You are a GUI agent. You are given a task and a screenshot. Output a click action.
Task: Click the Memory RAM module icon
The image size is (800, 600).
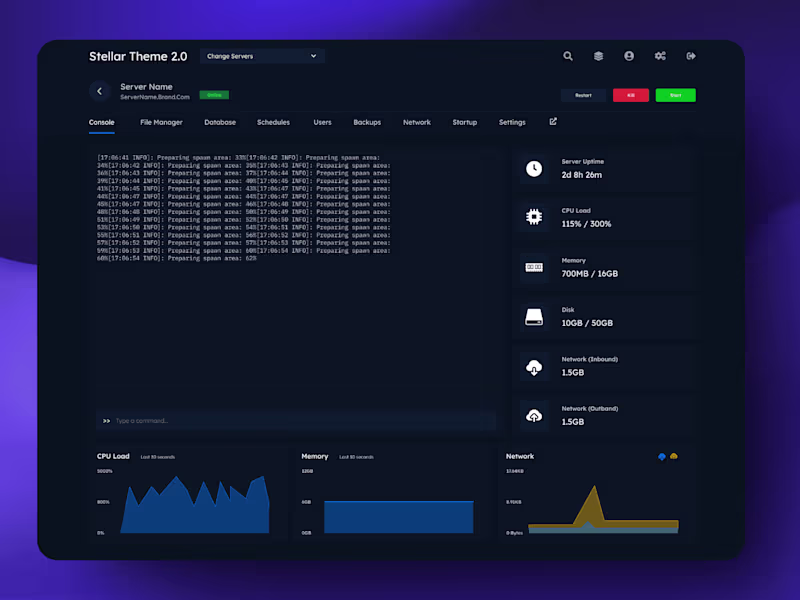click(534, 267)
